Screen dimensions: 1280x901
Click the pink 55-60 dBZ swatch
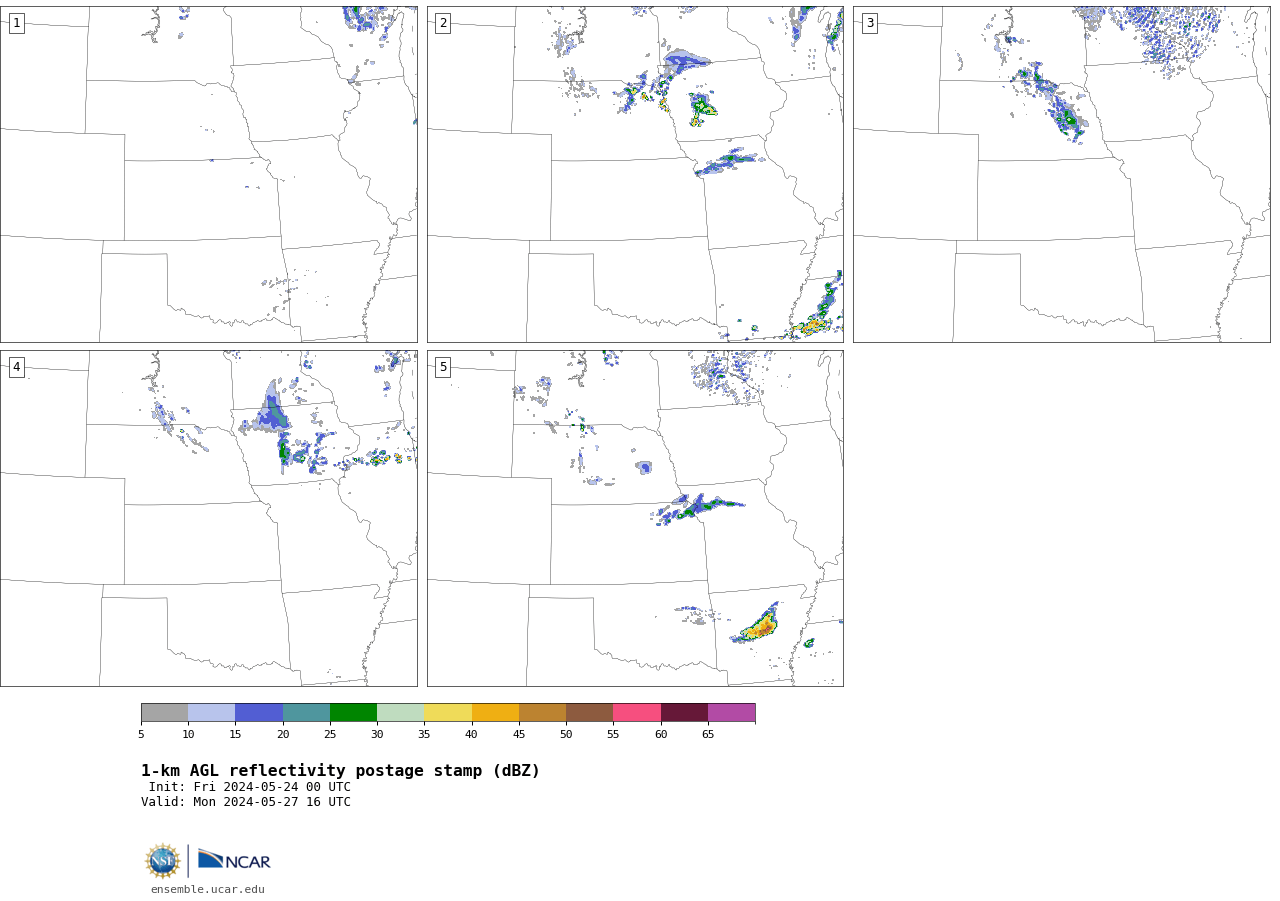pos(637,712)
